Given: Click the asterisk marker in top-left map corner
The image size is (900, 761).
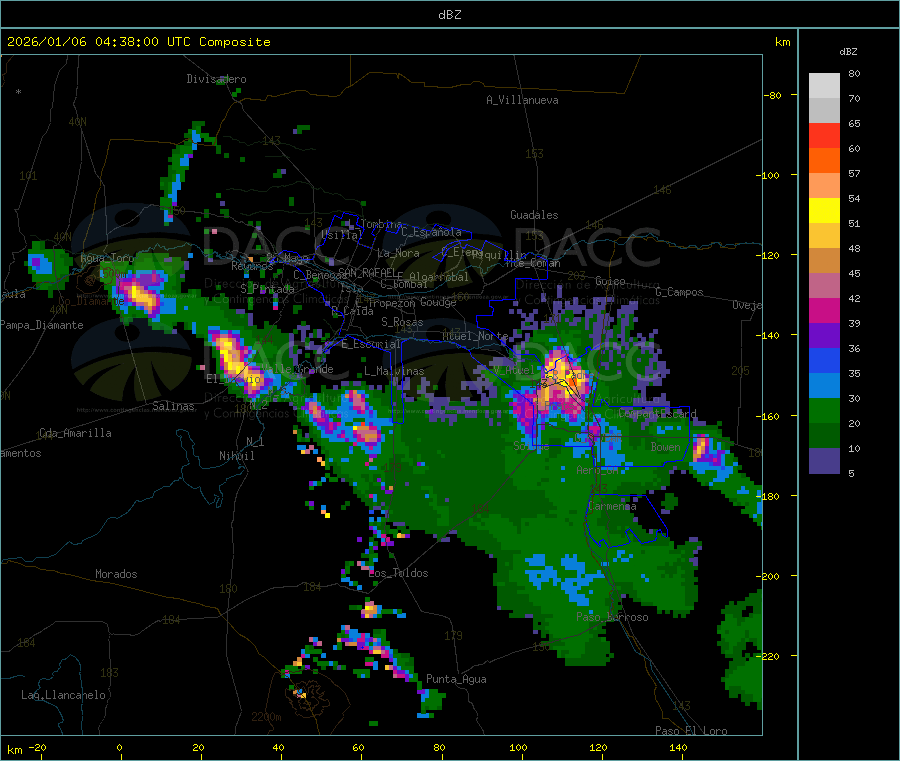Looking at the screenshot, I should tap(19, 92).
